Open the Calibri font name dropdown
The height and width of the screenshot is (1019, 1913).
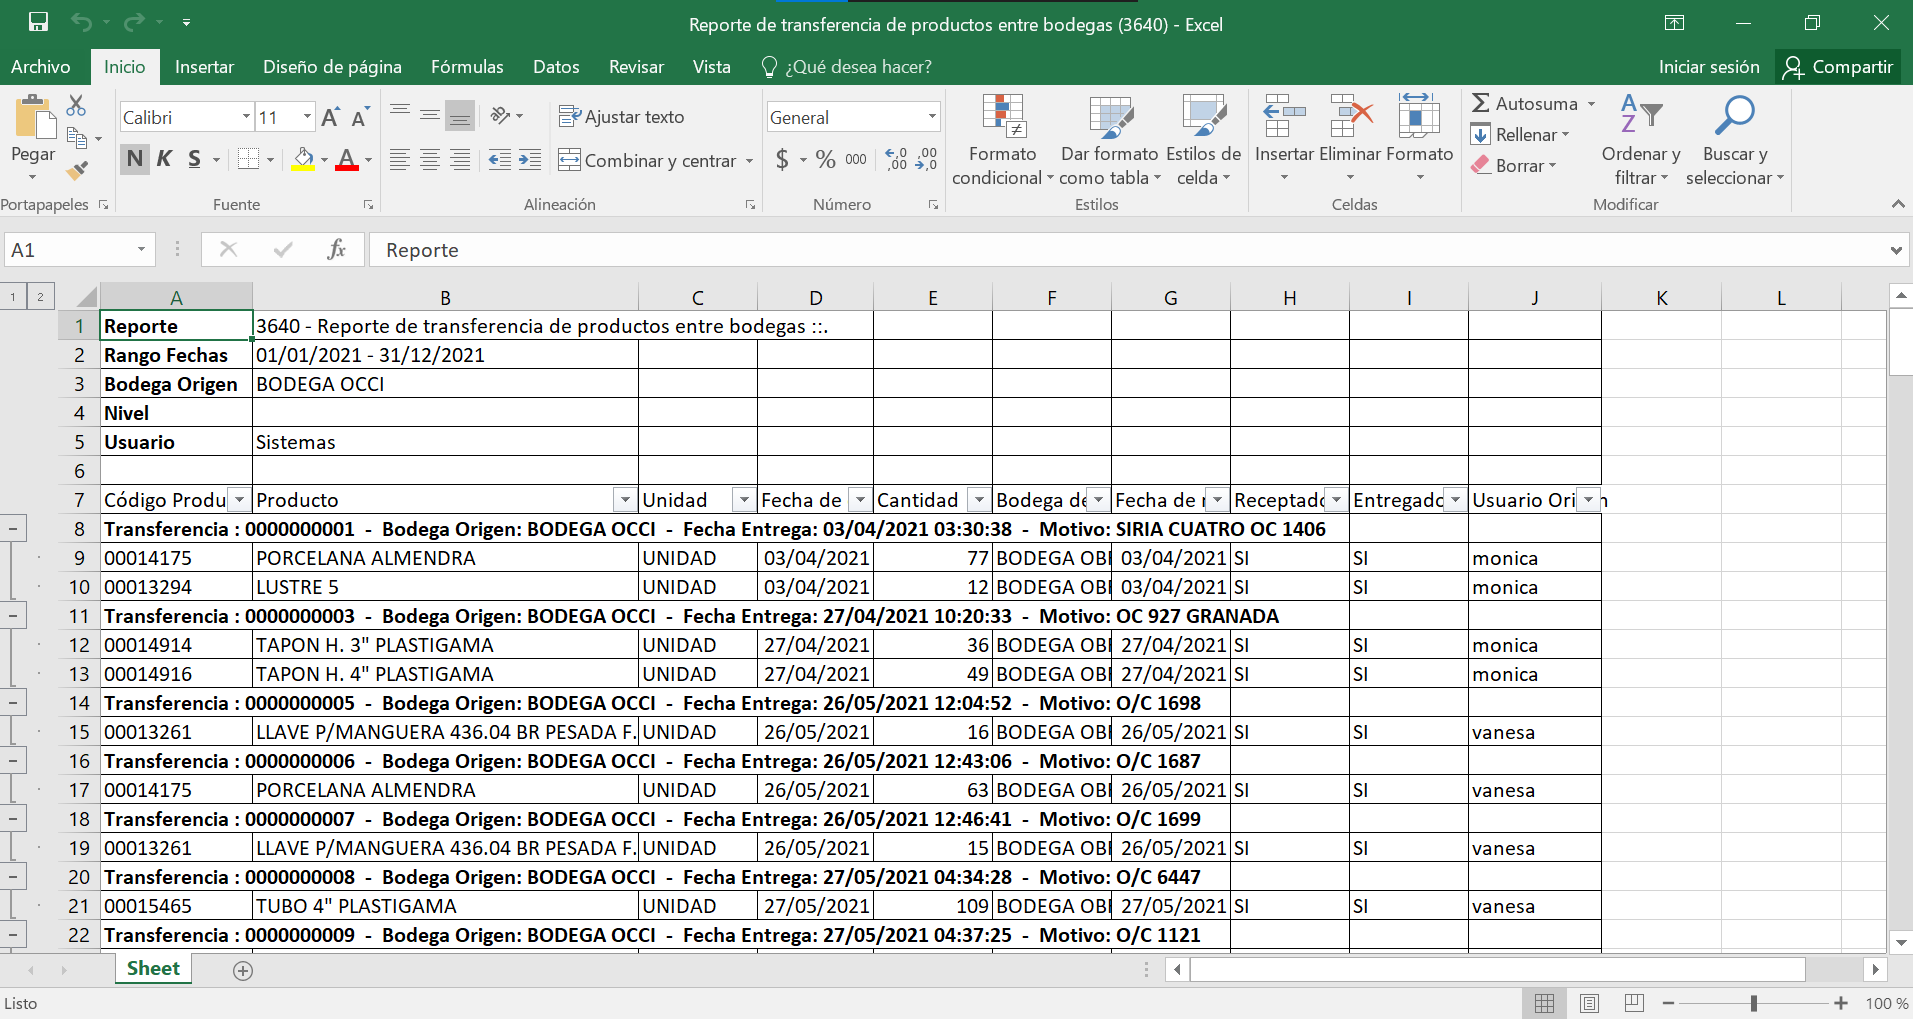tap(246, 117)
